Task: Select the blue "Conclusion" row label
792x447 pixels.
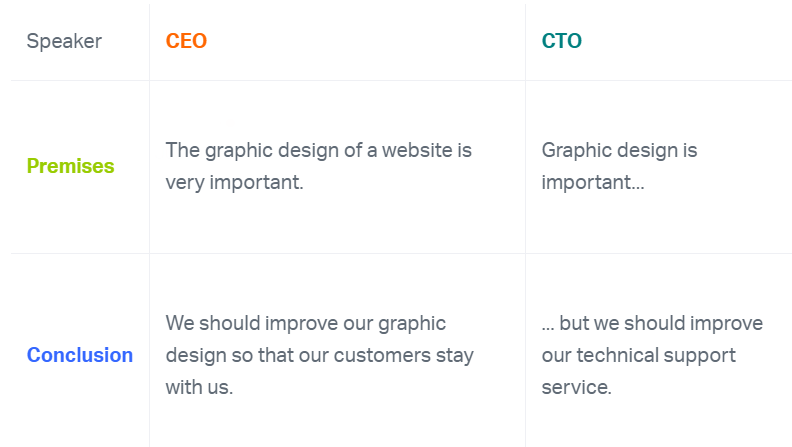Action: [80, 355]
